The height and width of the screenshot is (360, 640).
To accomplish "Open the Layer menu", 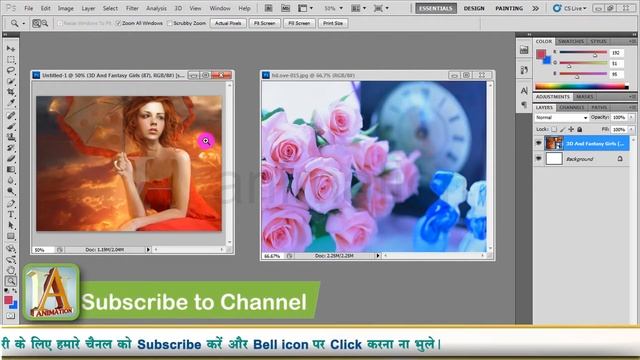I will click(88, 8).
